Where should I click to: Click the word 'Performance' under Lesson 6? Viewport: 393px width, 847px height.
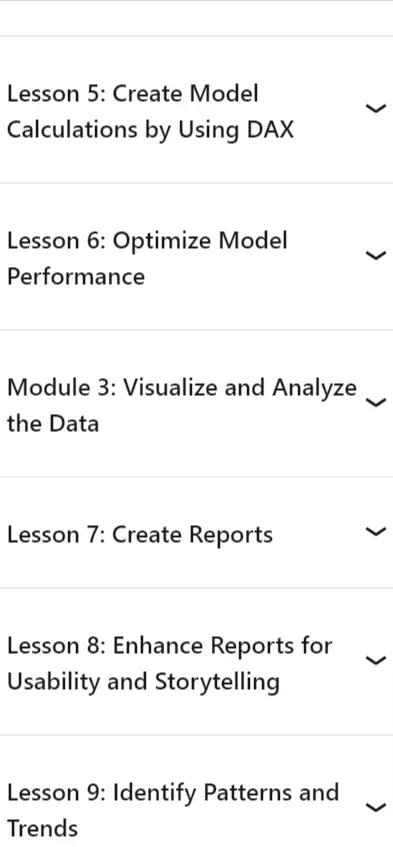click(76, 277)
